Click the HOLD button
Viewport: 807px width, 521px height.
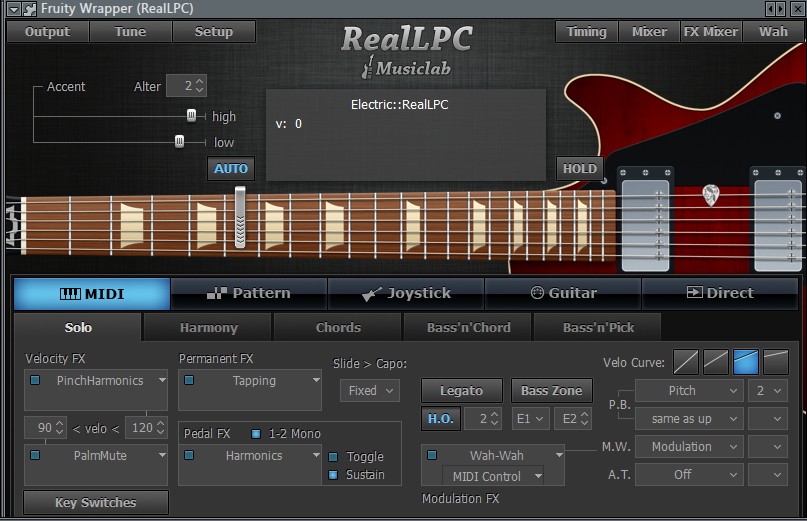[x=580, y=168]
